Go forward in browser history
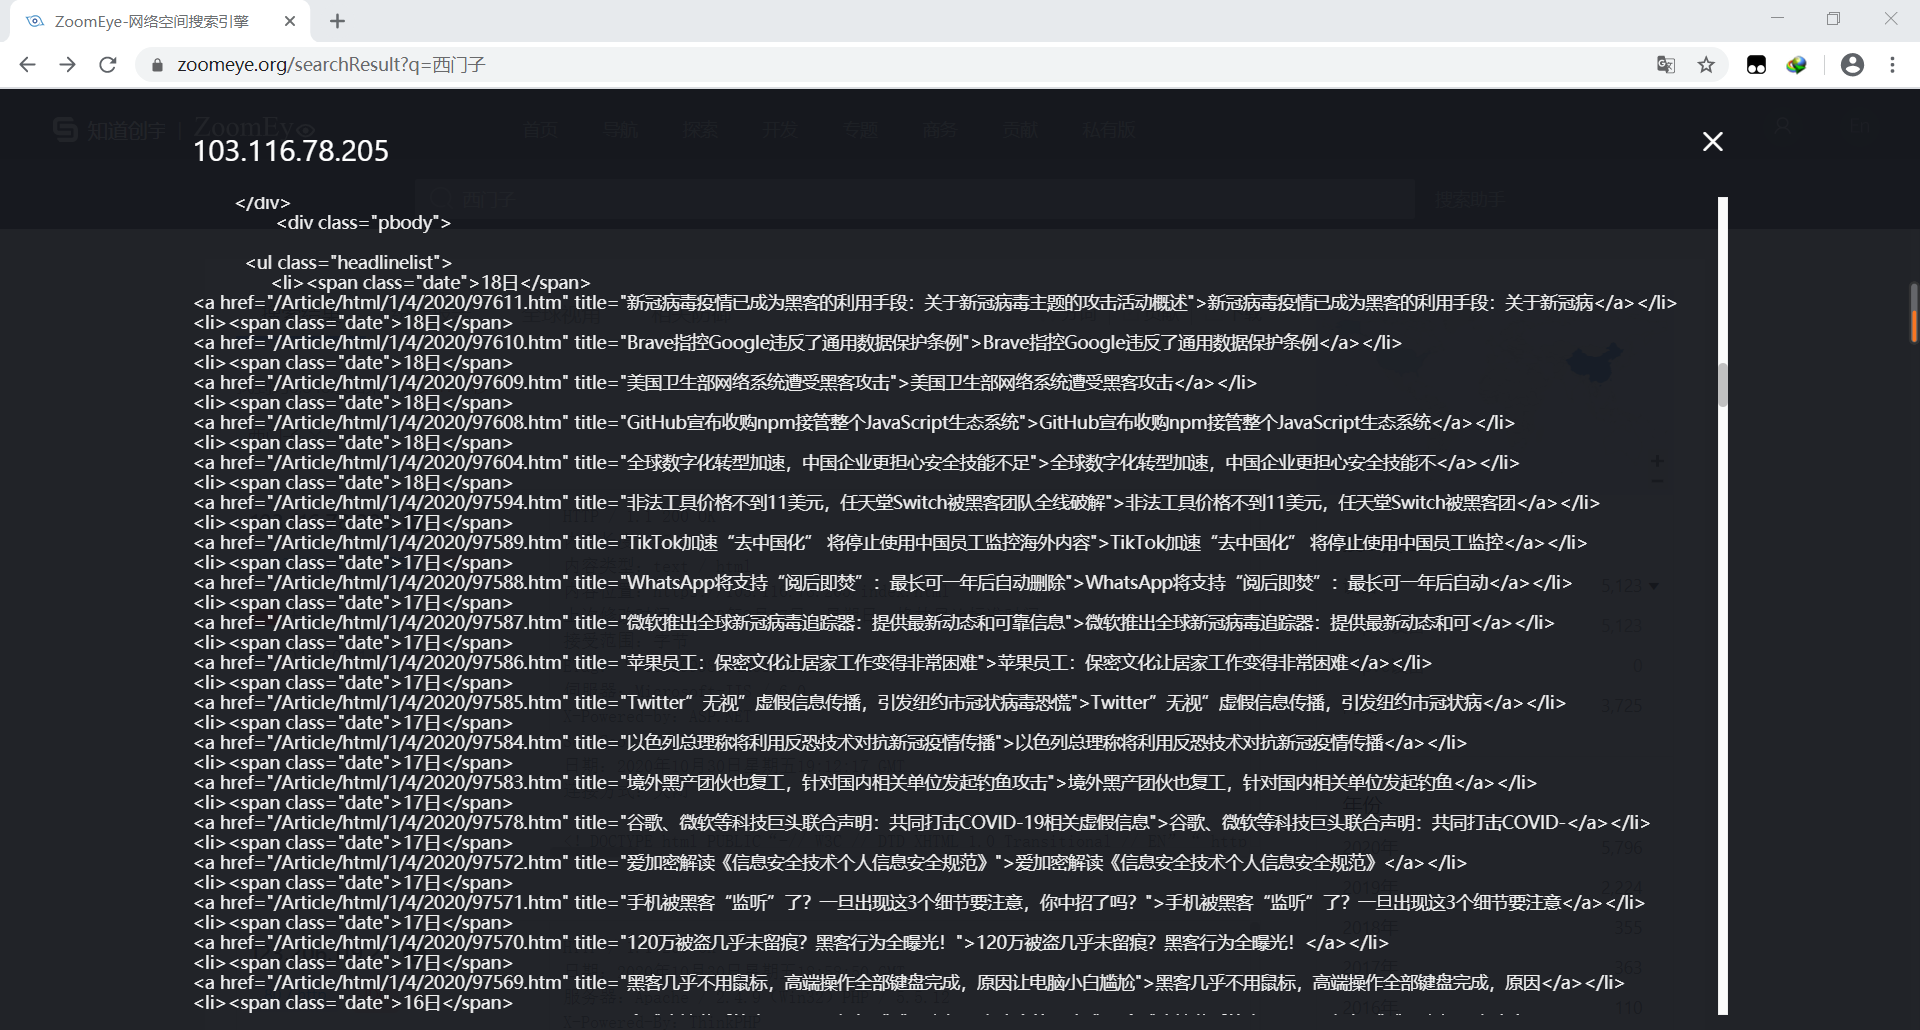 (x=67, y=65)
